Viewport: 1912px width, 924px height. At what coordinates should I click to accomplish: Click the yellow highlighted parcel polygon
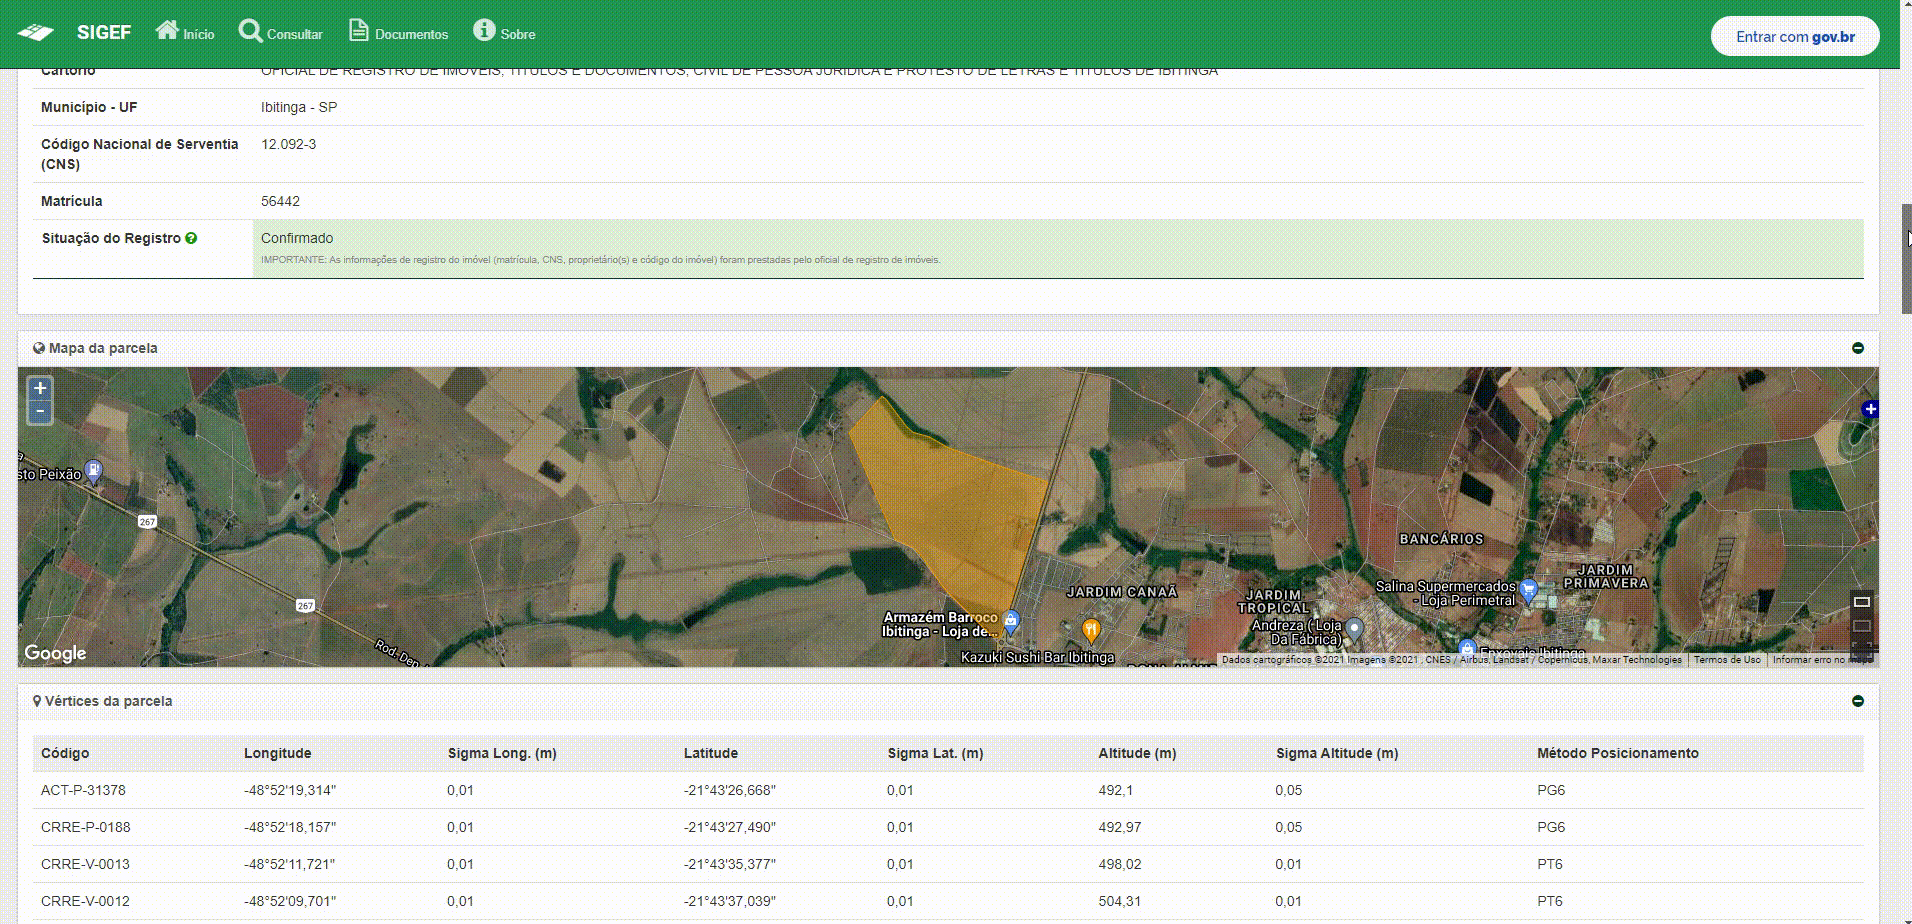tap(950, 500)
